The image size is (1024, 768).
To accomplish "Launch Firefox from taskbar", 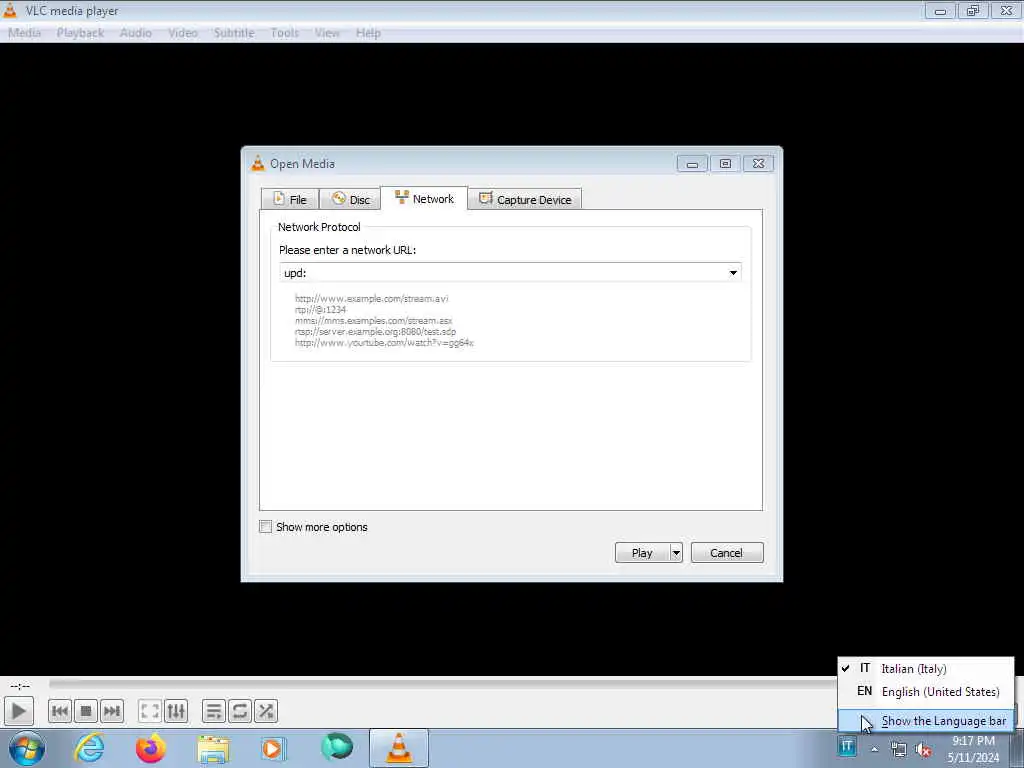I will pyautogui.click(x=151, y=748).
